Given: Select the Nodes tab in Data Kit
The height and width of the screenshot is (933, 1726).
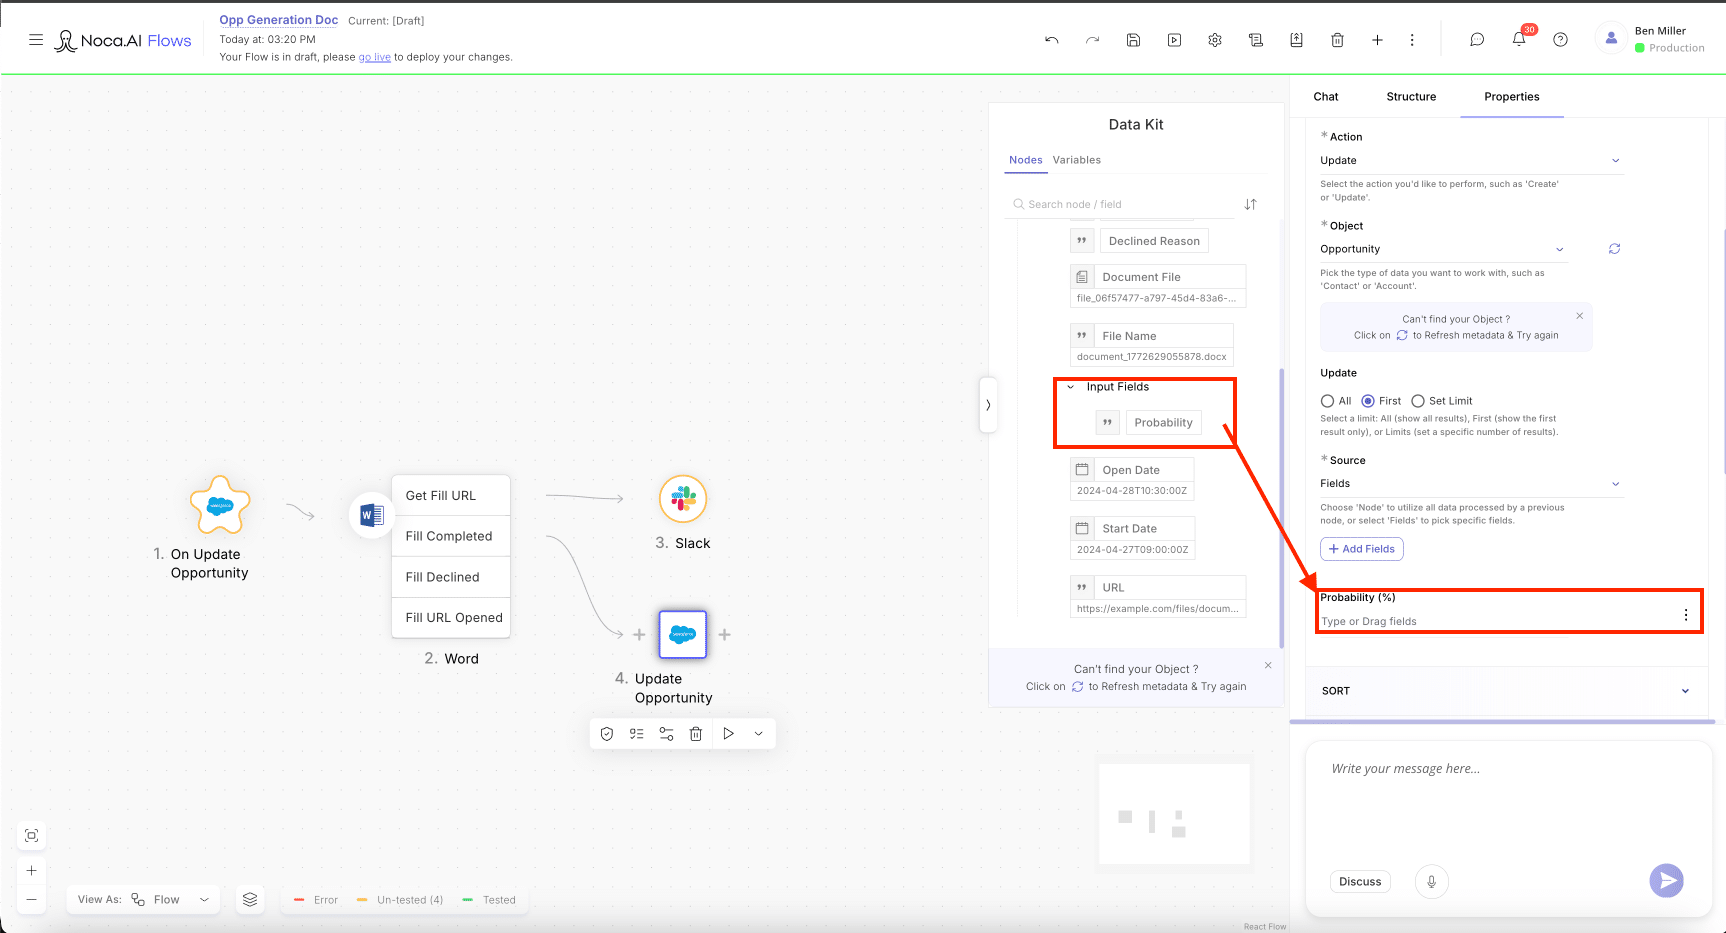Looking at the screenshot, I should click(x=1025, y=160).
